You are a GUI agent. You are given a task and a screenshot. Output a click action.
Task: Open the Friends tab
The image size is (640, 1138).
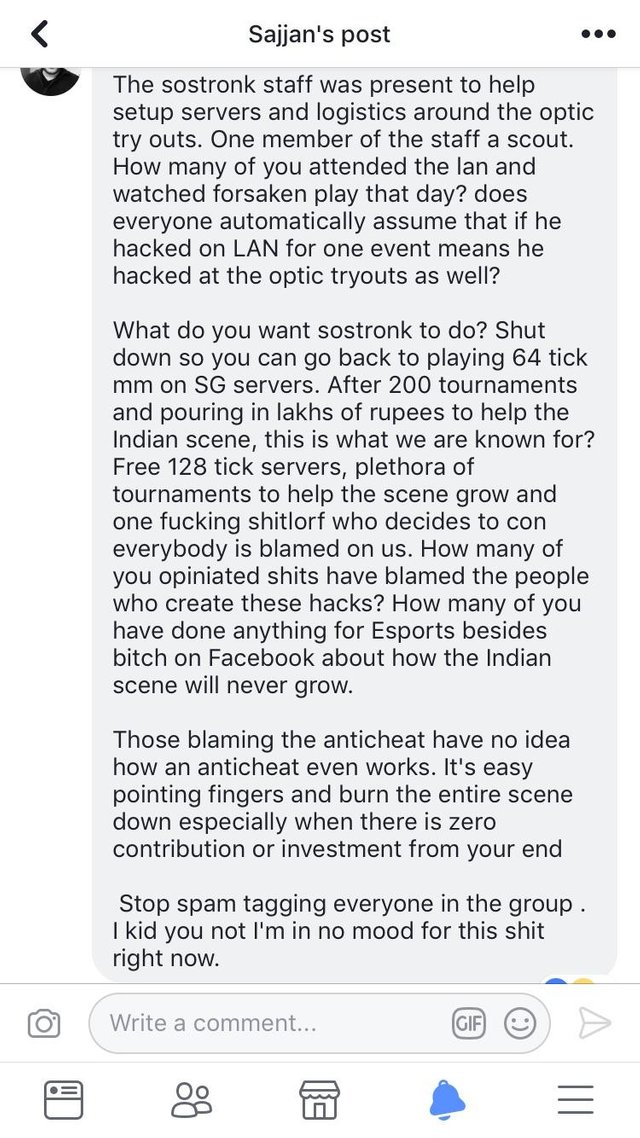pos(192,1100)
